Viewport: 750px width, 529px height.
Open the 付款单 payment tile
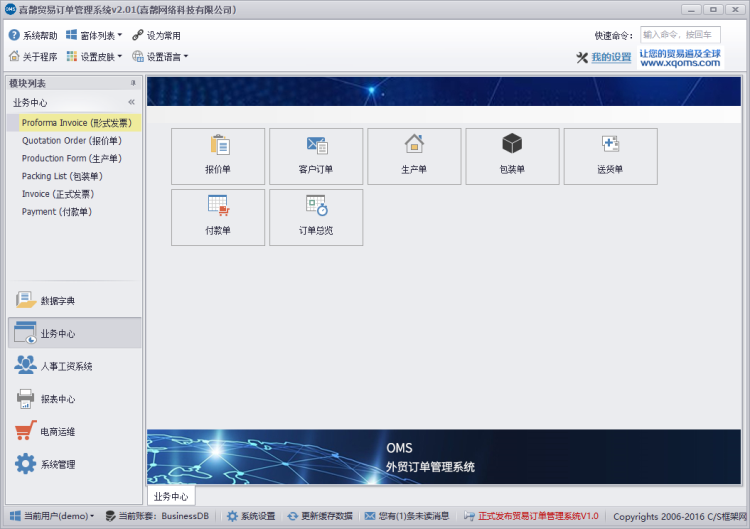[x=218, y=217]
